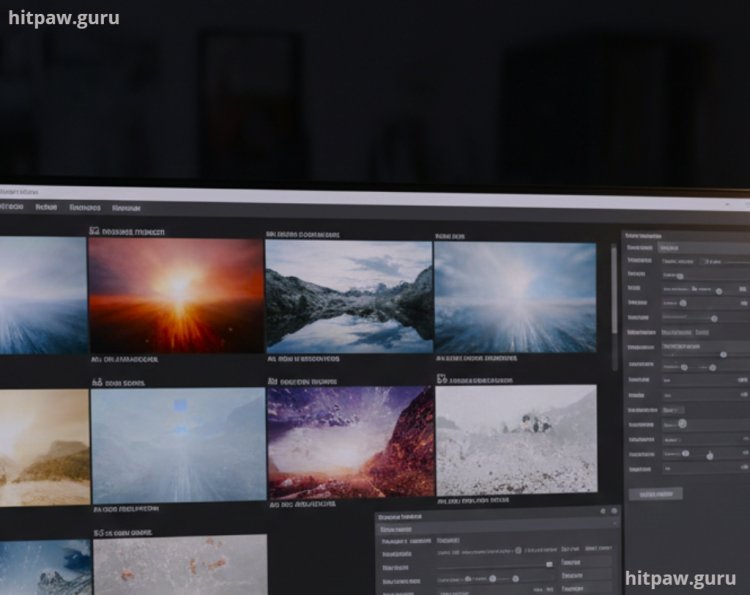Viewport: 750px width, 595px height.
Task: Toggle the checkbox in right panel's second row
Action: 702,261
